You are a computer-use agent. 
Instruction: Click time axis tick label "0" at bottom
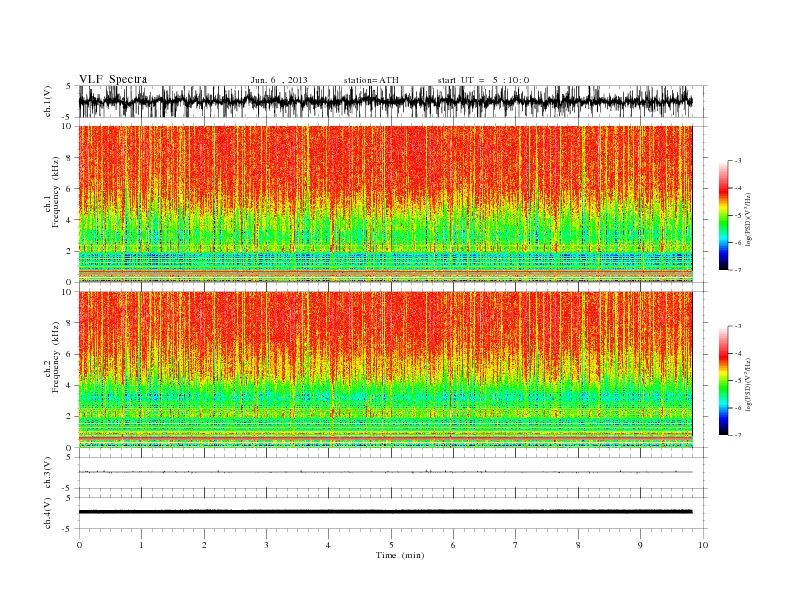coord(79,545)
